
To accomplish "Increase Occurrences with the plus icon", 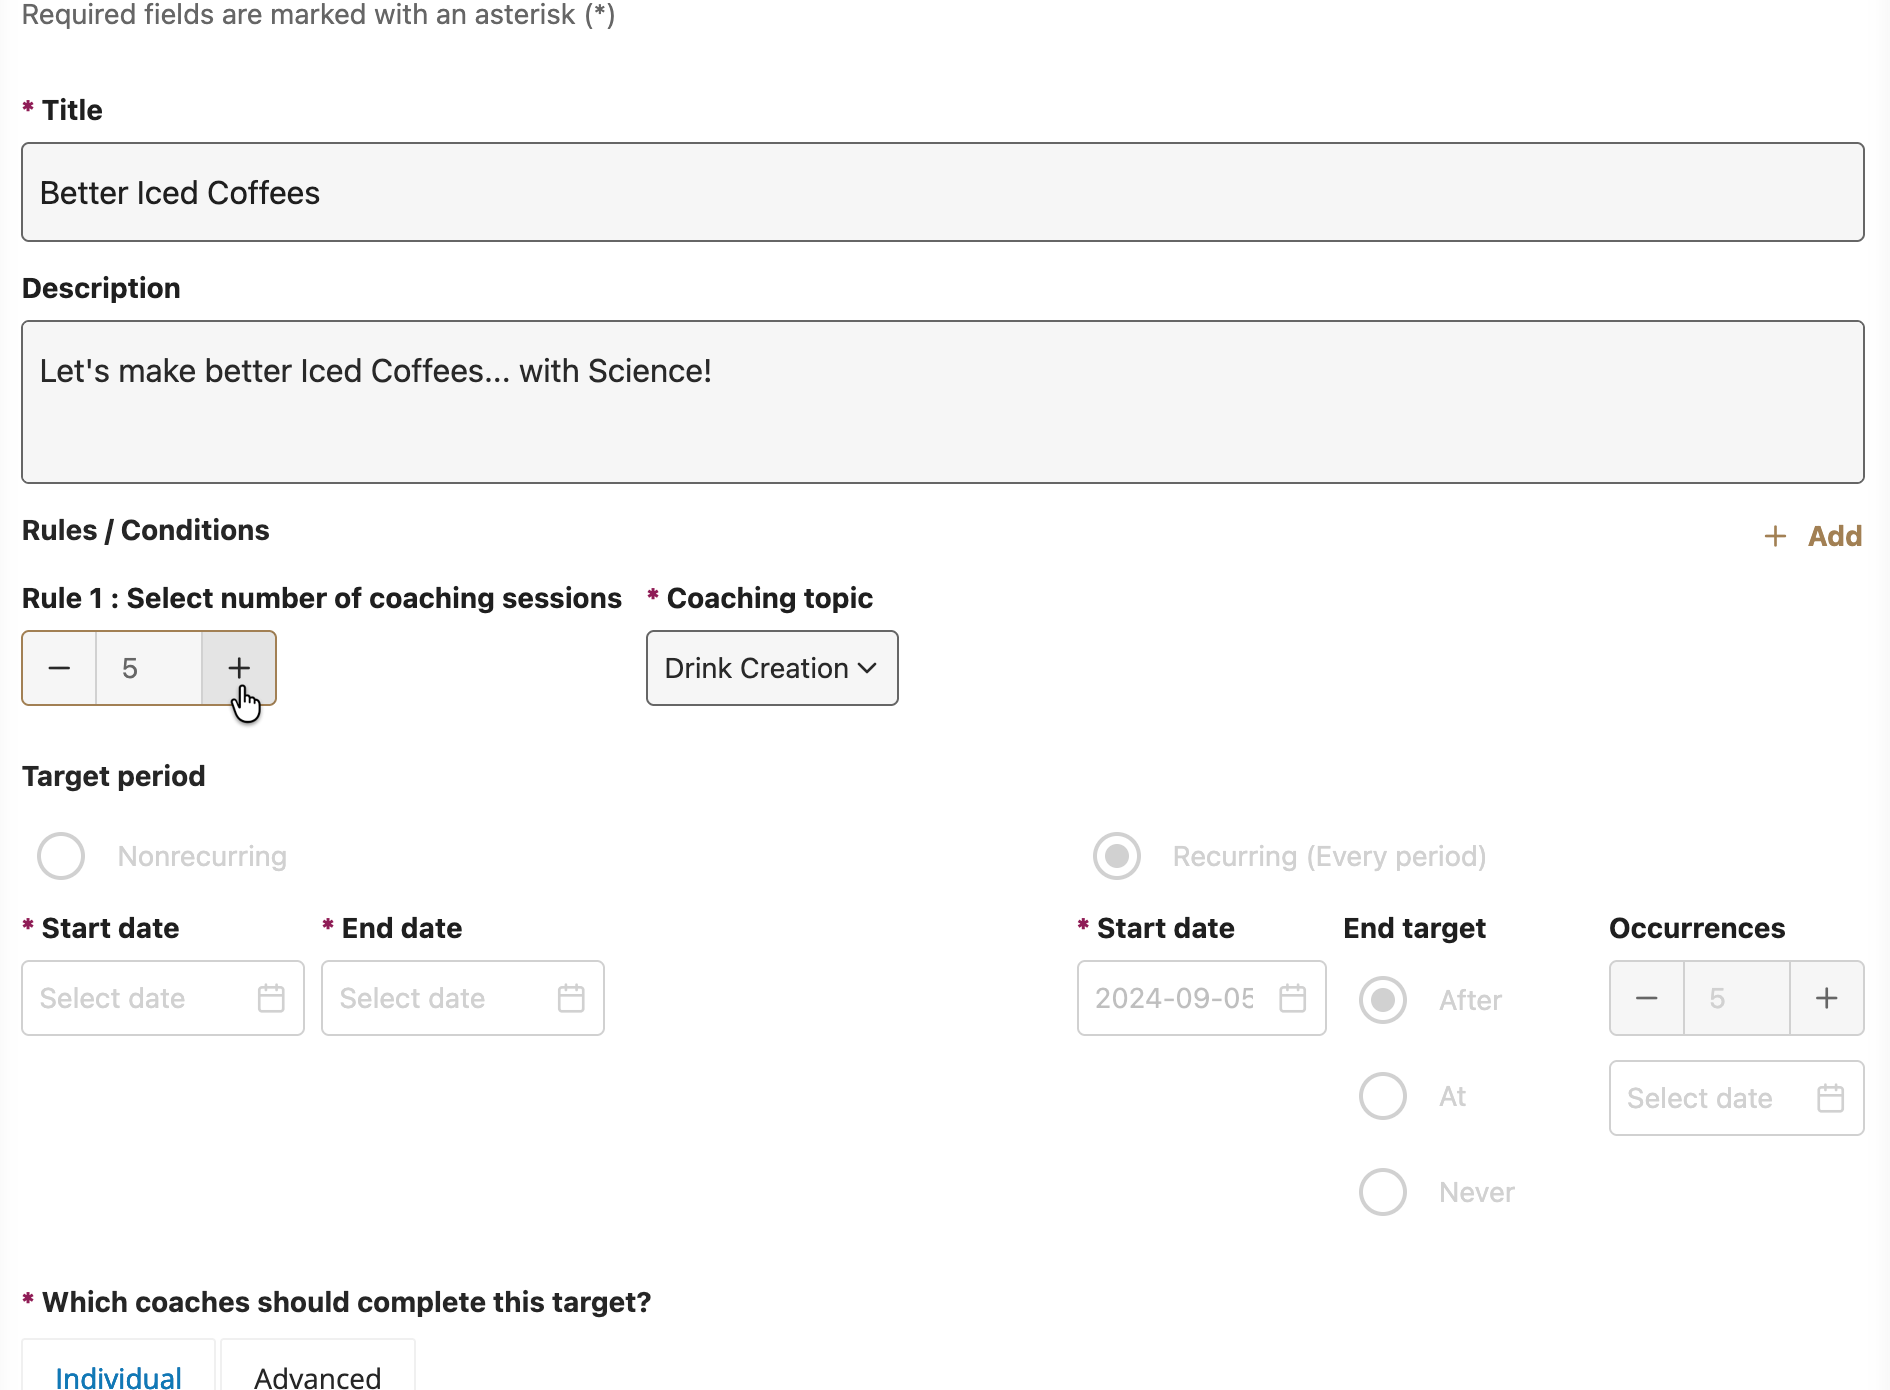I will pyautogui.click(x=1826, y=998).
